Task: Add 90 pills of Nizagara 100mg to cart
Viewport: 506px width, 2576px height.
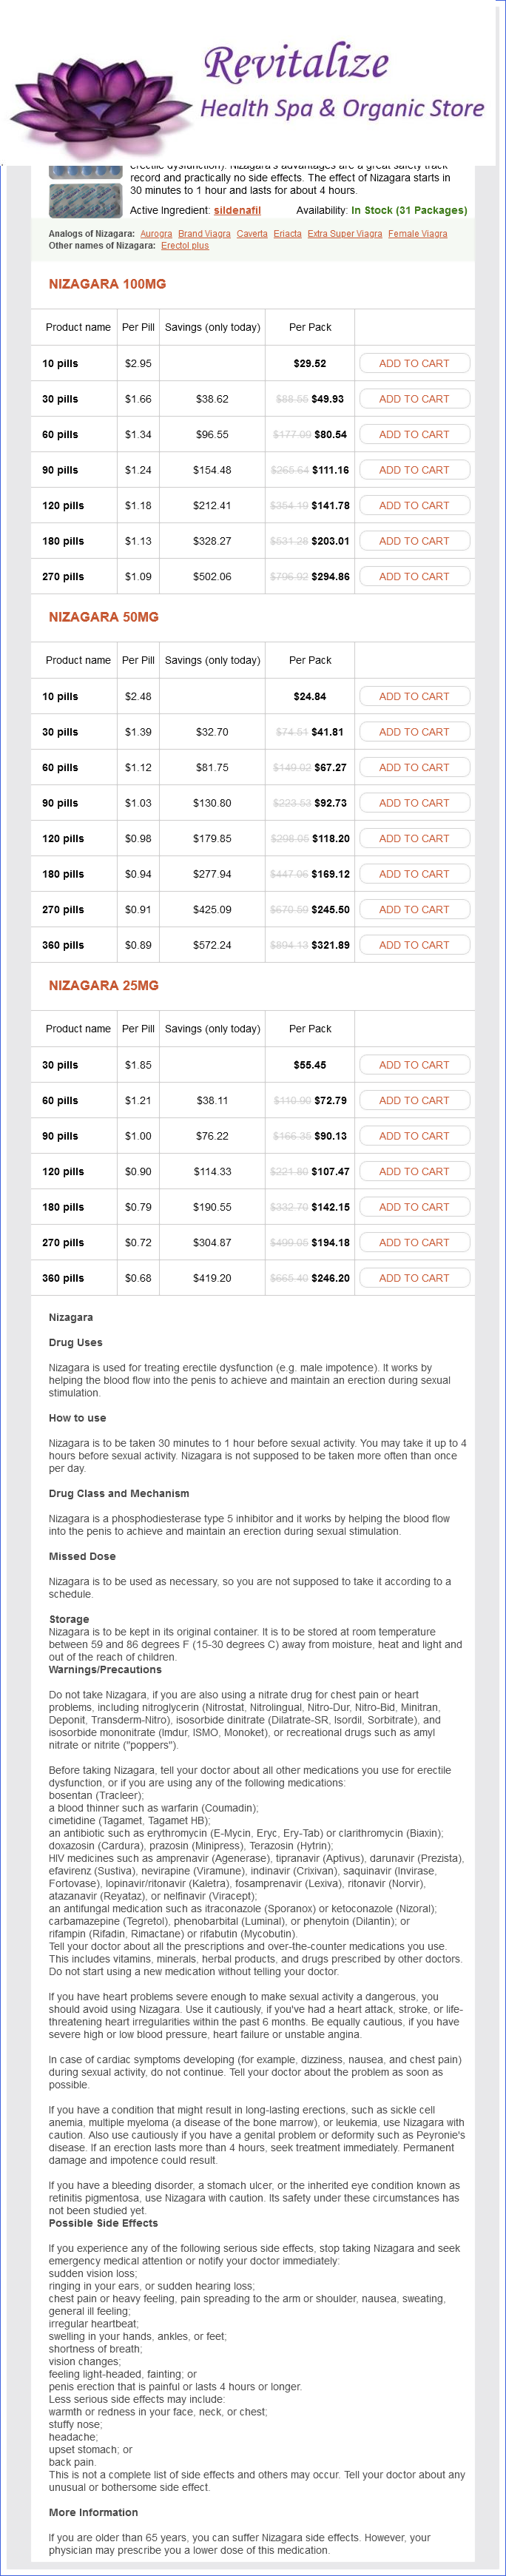Action: point(414,470)
